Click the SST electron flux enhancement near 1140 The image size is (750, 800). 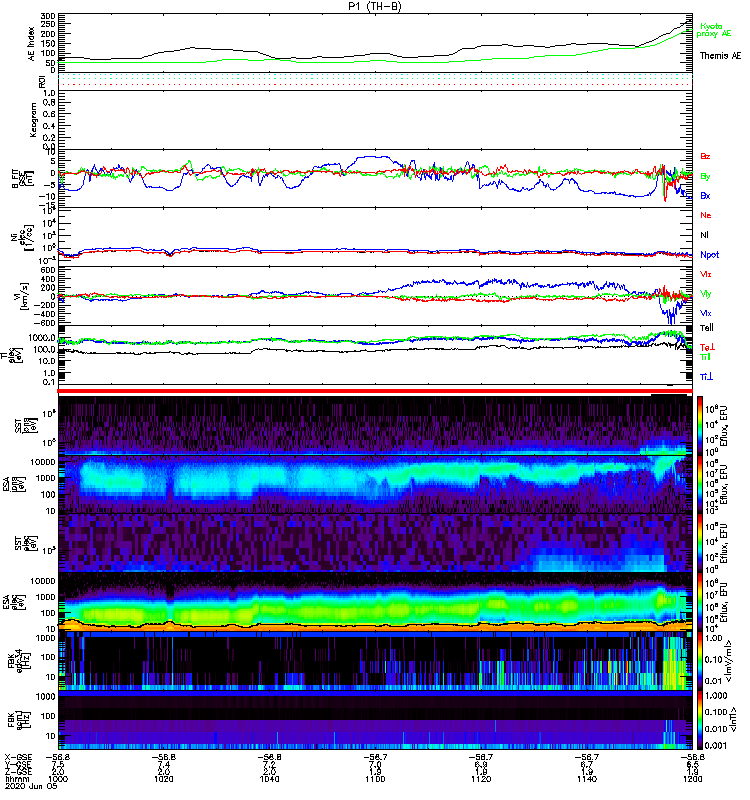coord(597,561)
